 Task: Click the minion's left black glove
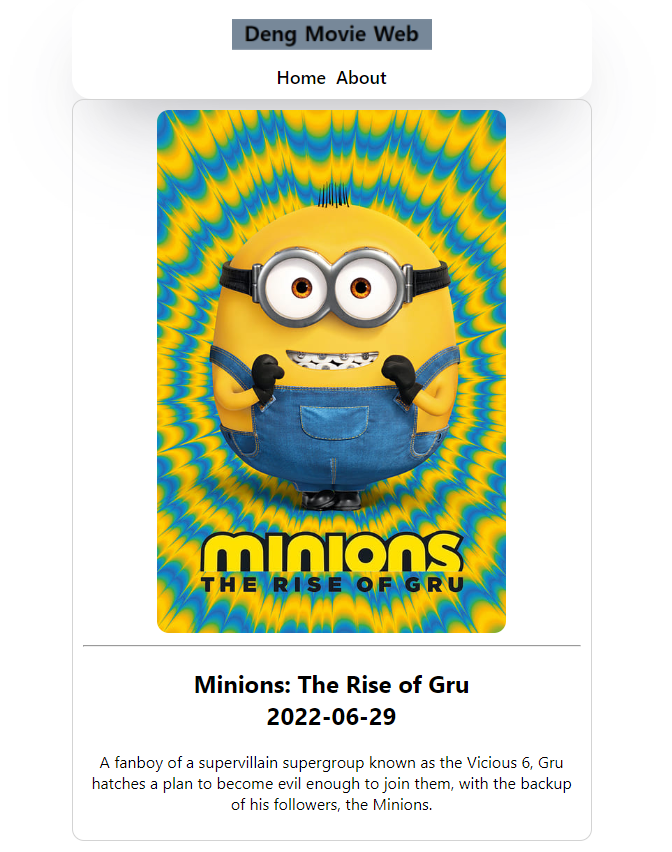click(x=267, y=377)
